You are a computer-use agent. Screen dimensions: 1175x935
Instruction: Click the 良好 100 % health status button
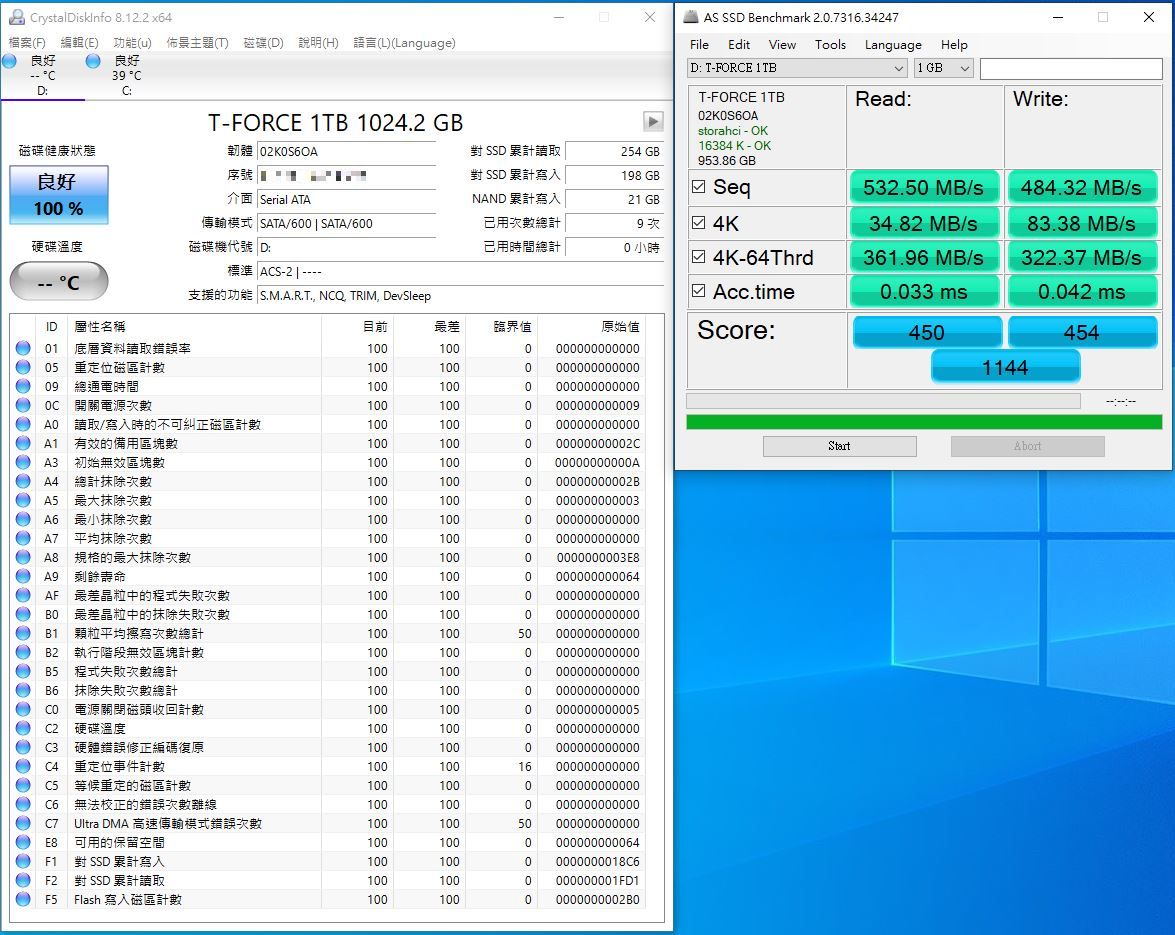pyautogui.click(x=58, y=195)
